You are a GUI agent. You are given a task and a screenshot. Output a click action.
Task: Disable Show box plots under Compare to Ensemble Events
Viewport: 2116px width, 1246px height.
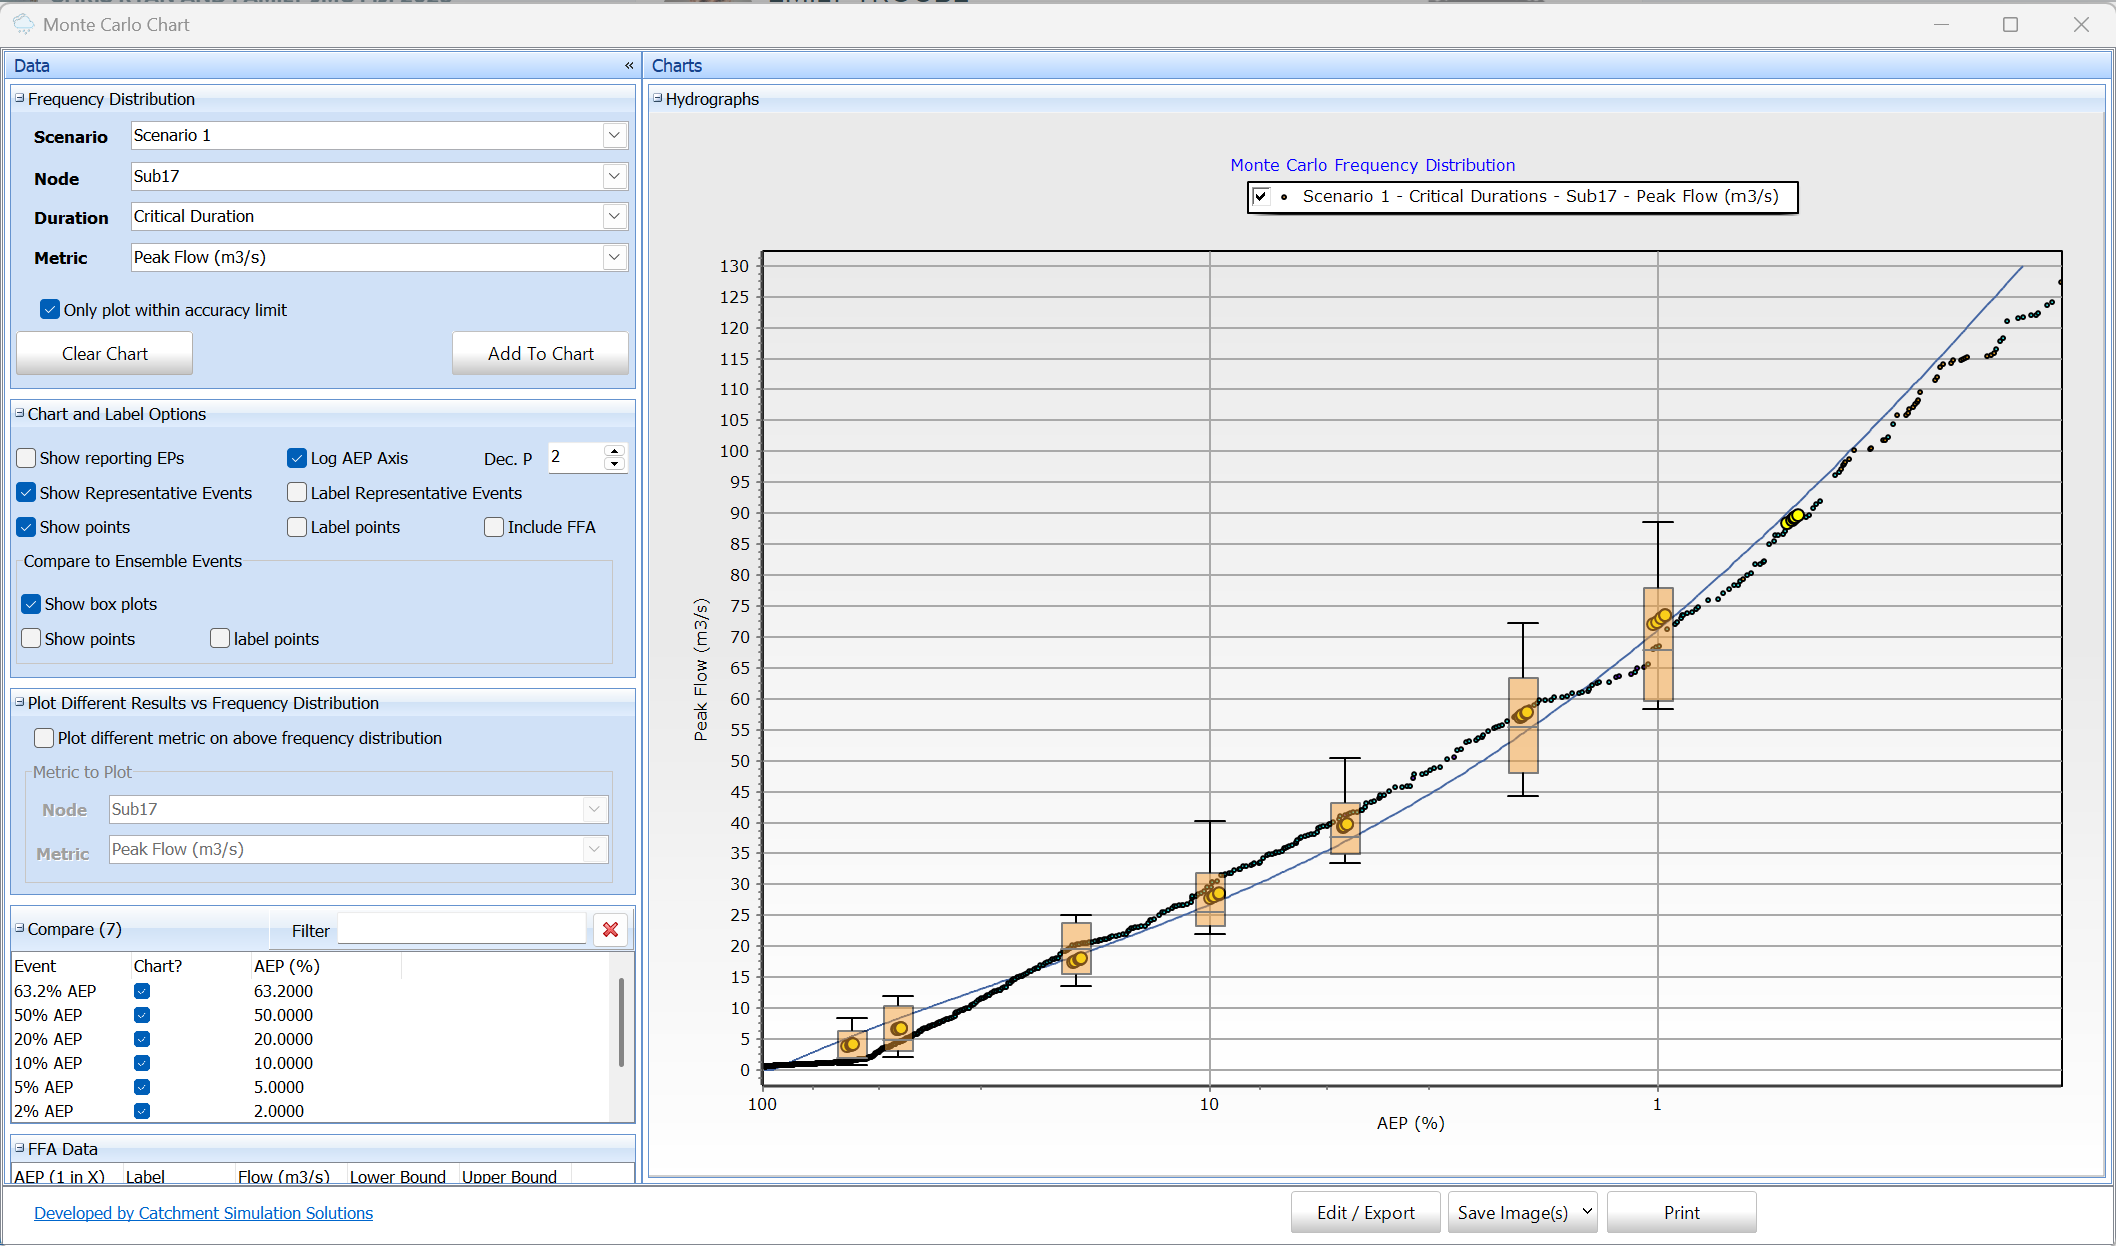(31, 603)
